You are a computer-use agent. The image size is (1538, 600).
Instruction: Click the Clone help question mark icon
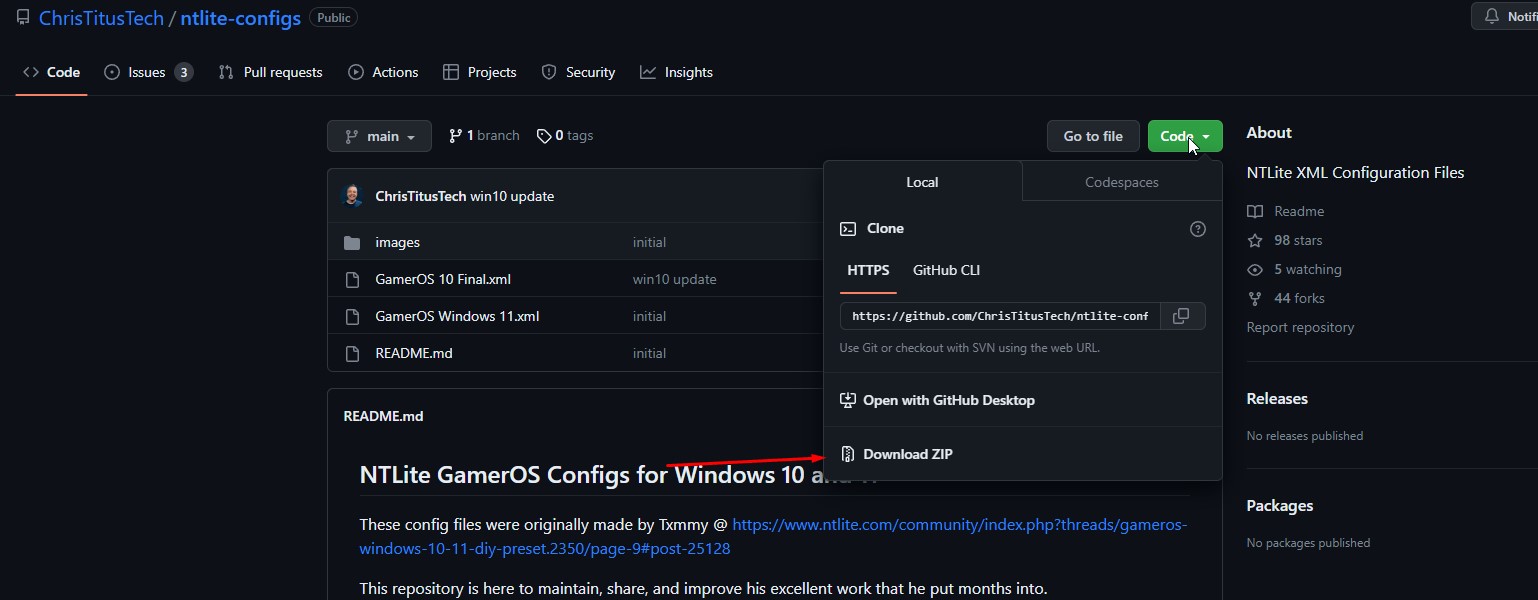click(1197, 229)
